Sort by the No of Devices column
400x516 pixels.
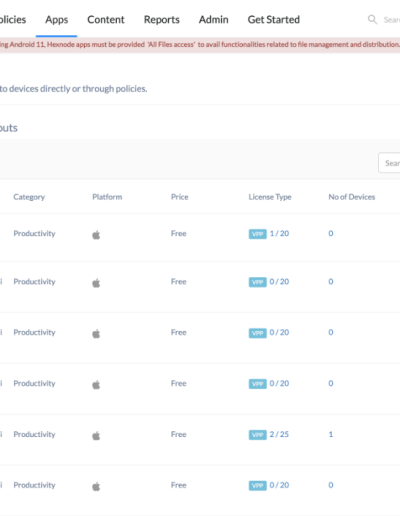click(352, 197)
